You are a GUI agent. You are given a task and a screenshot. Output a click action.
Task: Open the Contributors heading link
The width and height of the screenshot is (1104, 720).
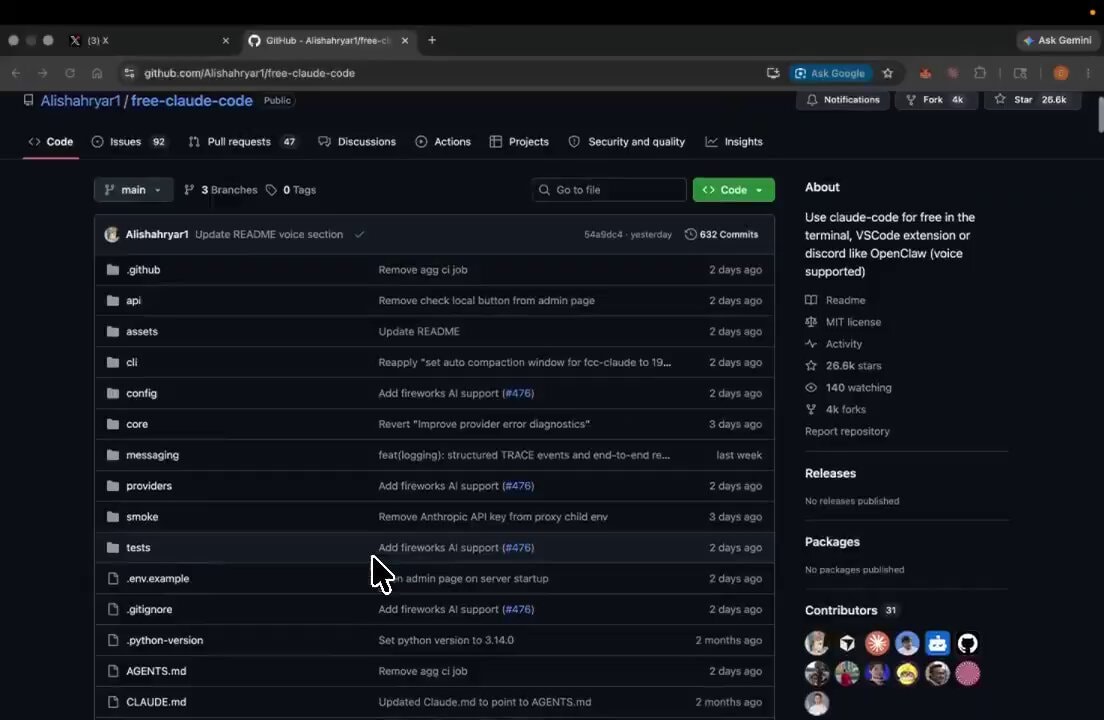(x=851, y=610)
